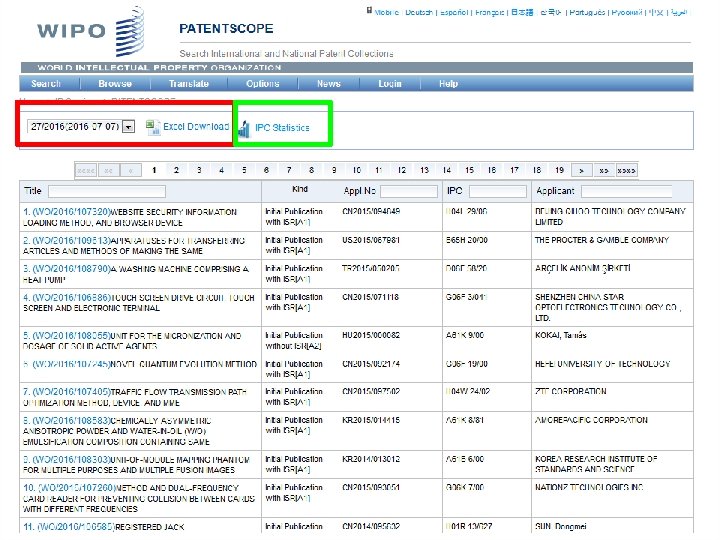
Task: Click the >>>> last page button
Action: 626,170
